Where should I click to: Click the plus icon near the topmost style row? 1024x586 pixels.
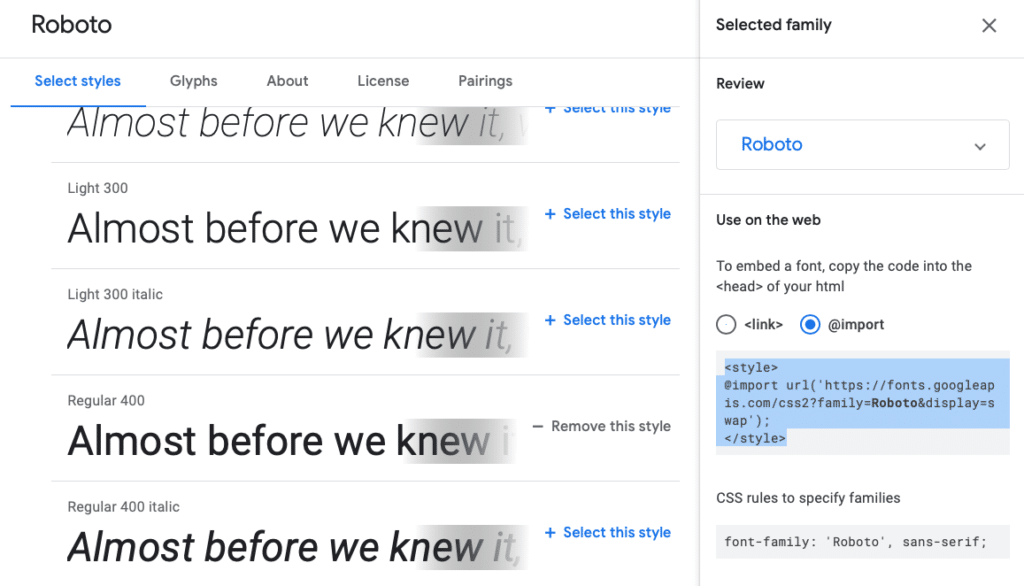click(553, 107)
